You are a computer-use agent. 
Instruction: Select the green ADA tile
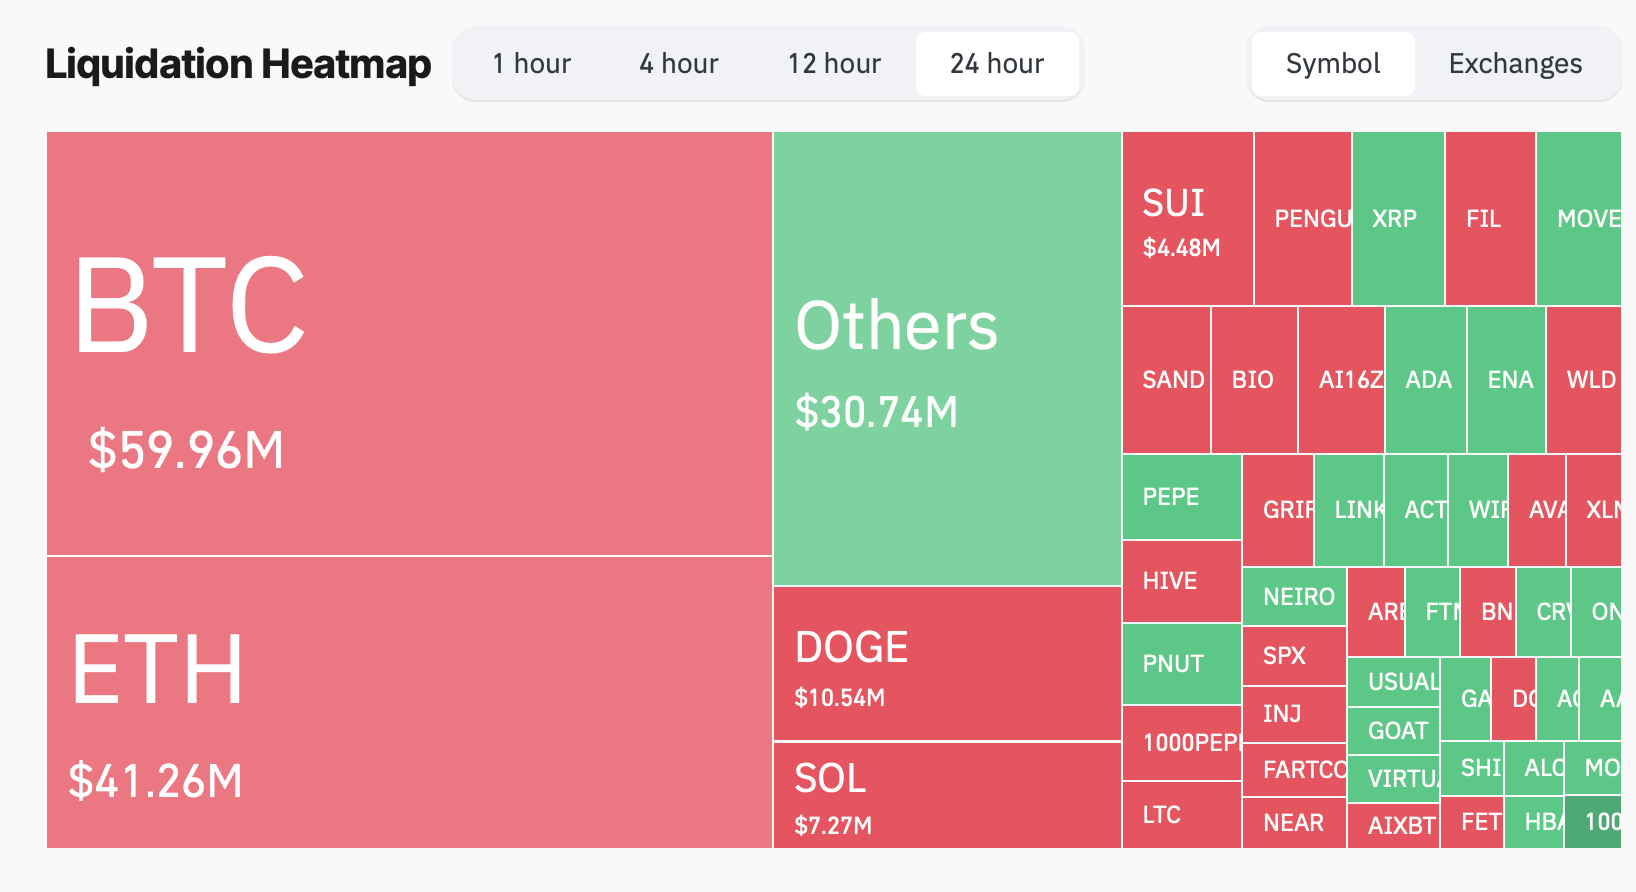tap(1426, 380)
